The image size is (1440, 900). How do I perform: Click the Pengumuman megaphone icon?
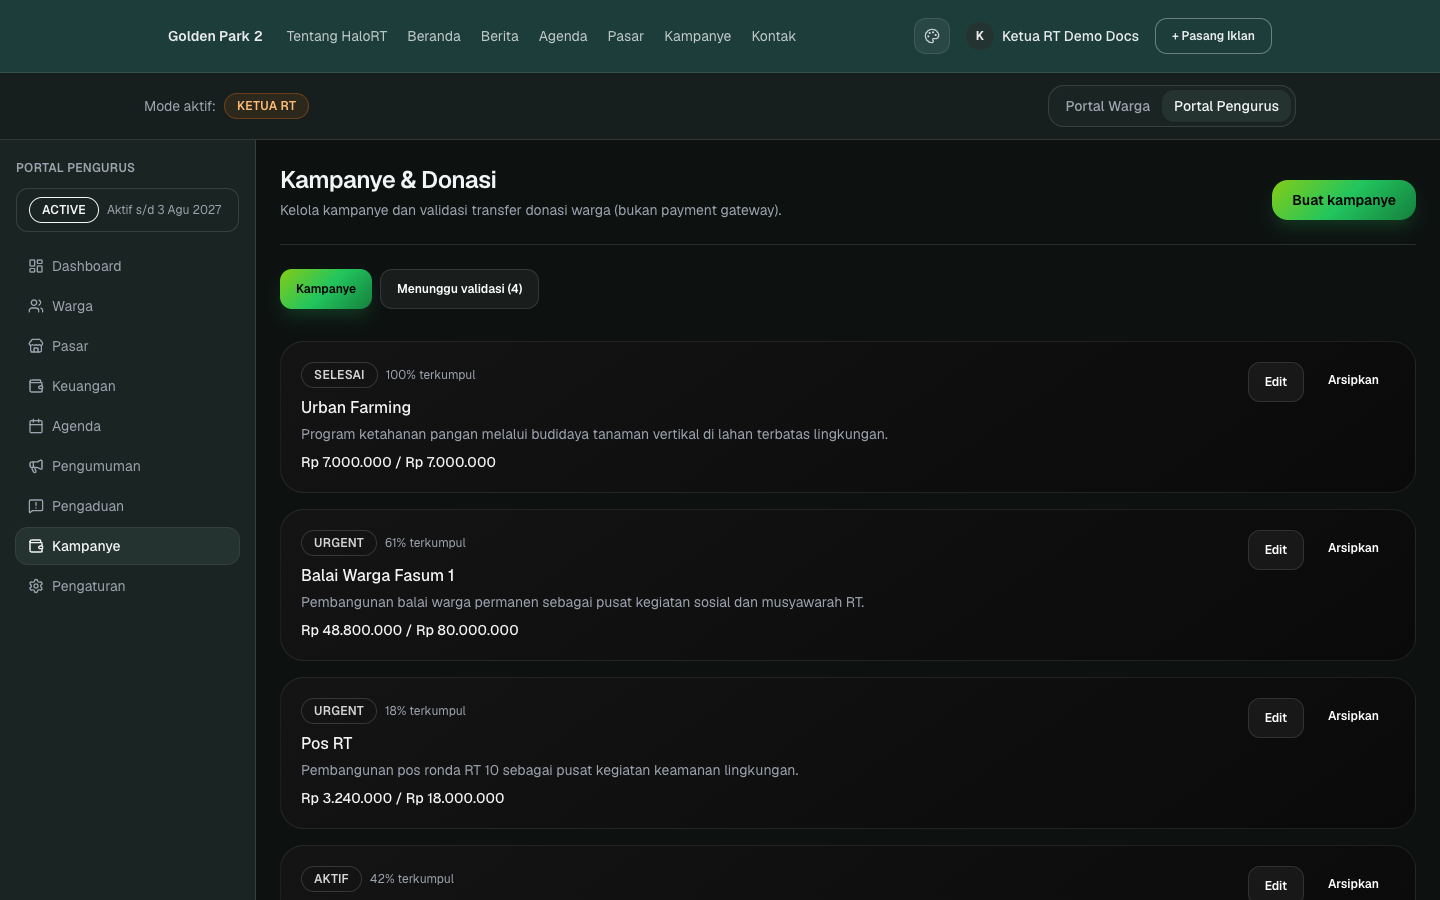pos(36,466)
